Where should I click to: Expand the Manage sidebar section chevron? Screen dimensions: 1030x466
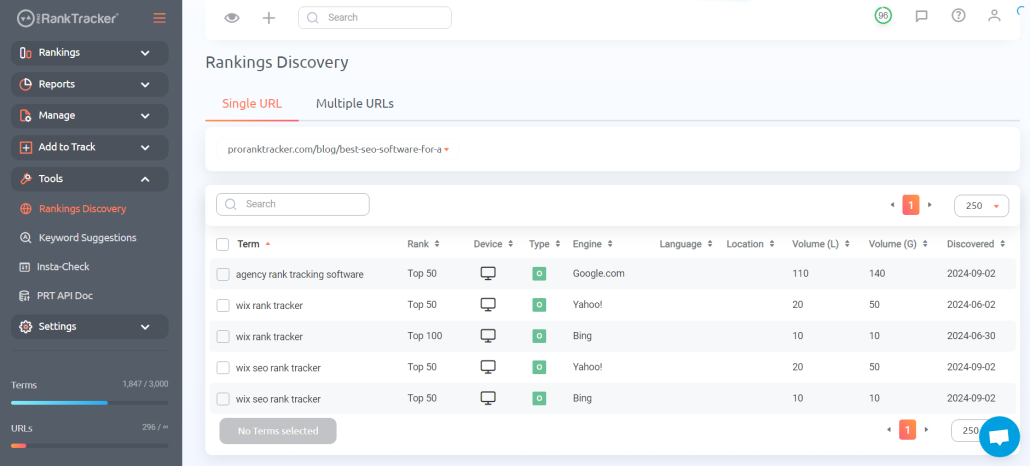tap(145, 116)
